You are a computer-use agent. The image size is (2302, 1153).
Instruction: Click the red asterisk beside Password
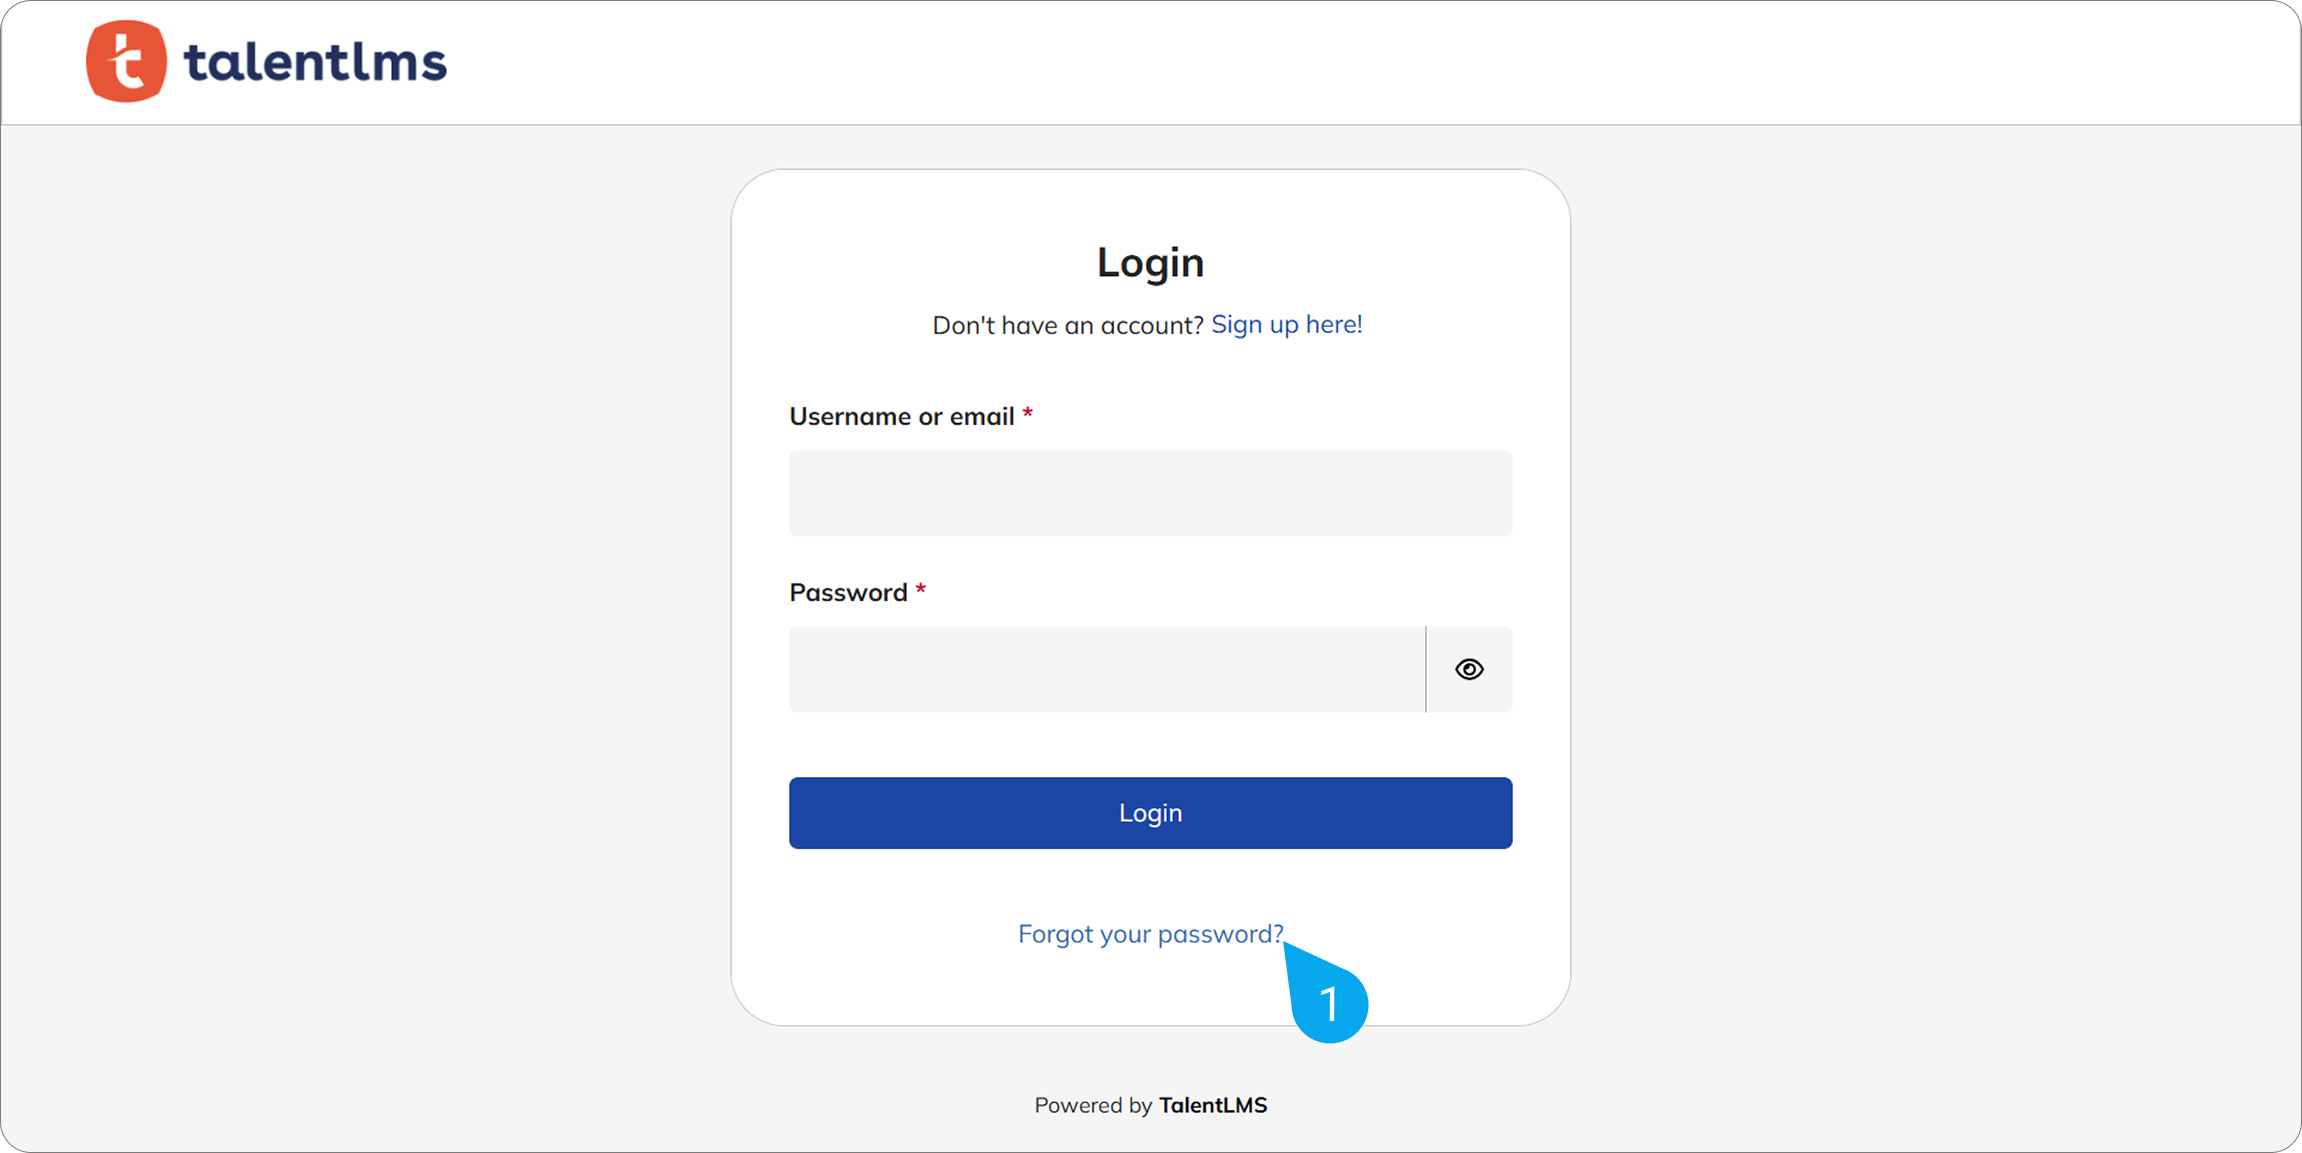920,590
